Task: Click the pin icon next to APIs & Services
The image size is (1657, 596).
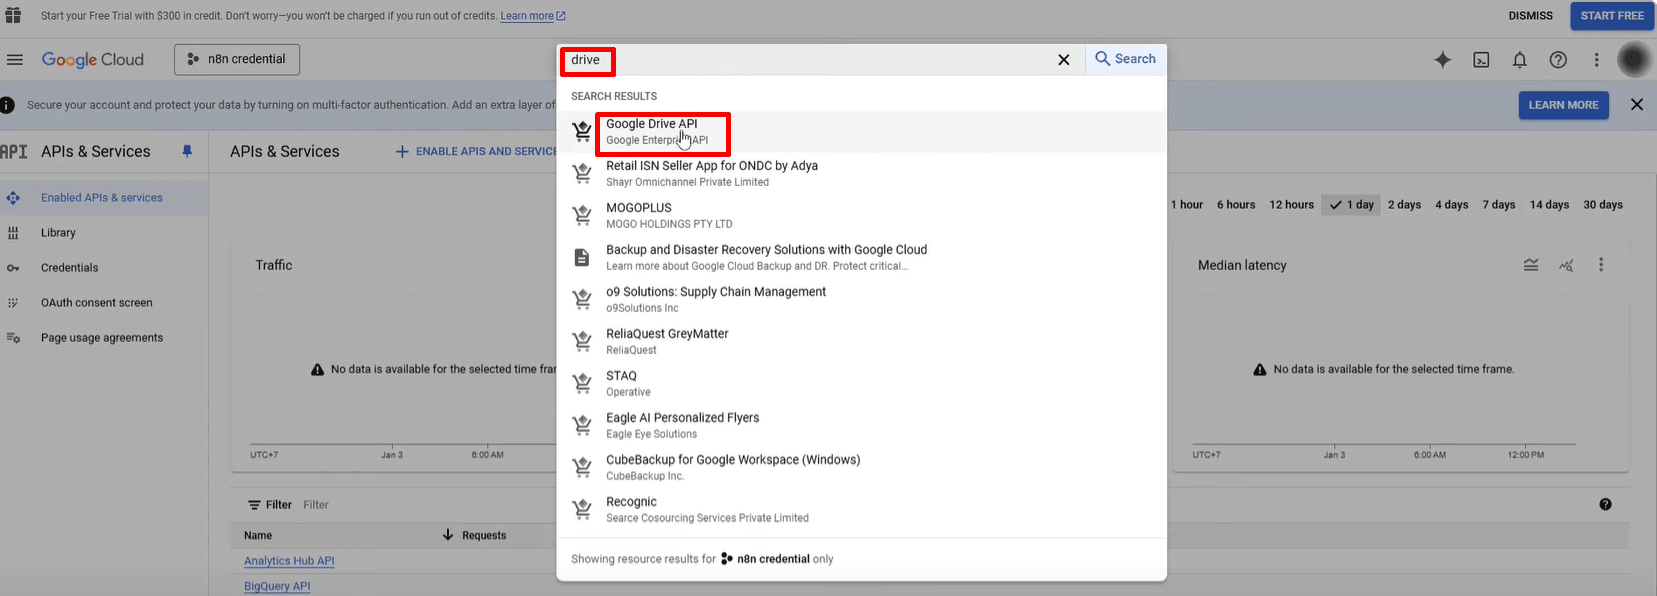Action: pos(187,152)
